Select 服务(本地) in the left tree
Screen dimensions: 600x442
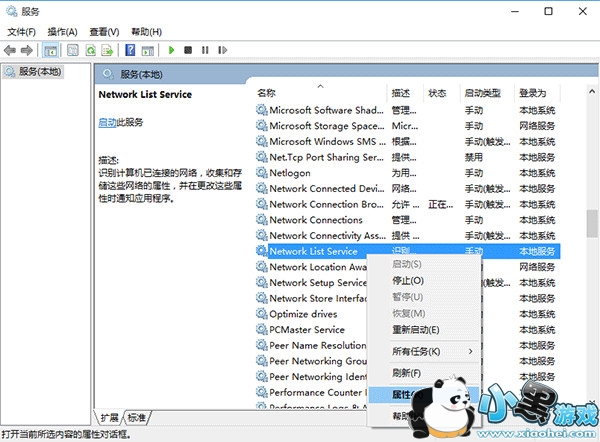pos(33,72)
